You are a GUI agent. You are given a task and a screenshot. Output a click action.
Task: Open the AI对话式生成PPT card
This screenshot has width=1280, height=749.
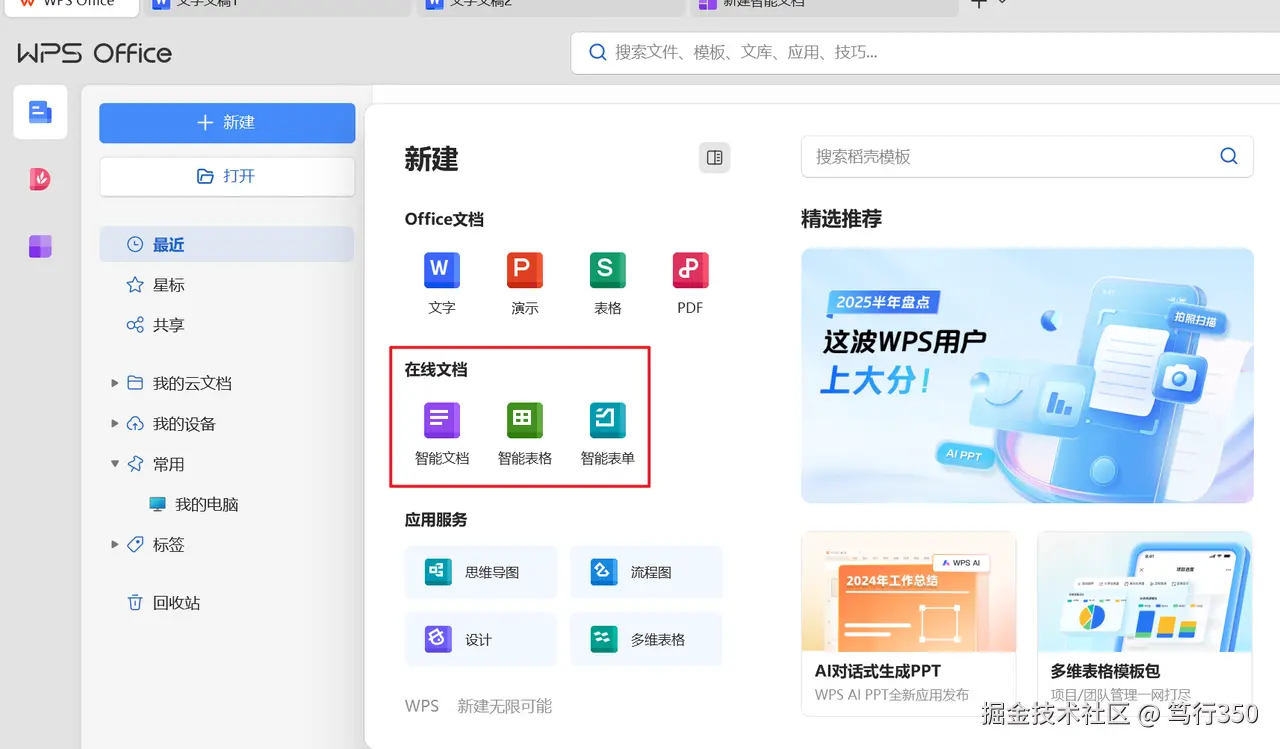909,623
